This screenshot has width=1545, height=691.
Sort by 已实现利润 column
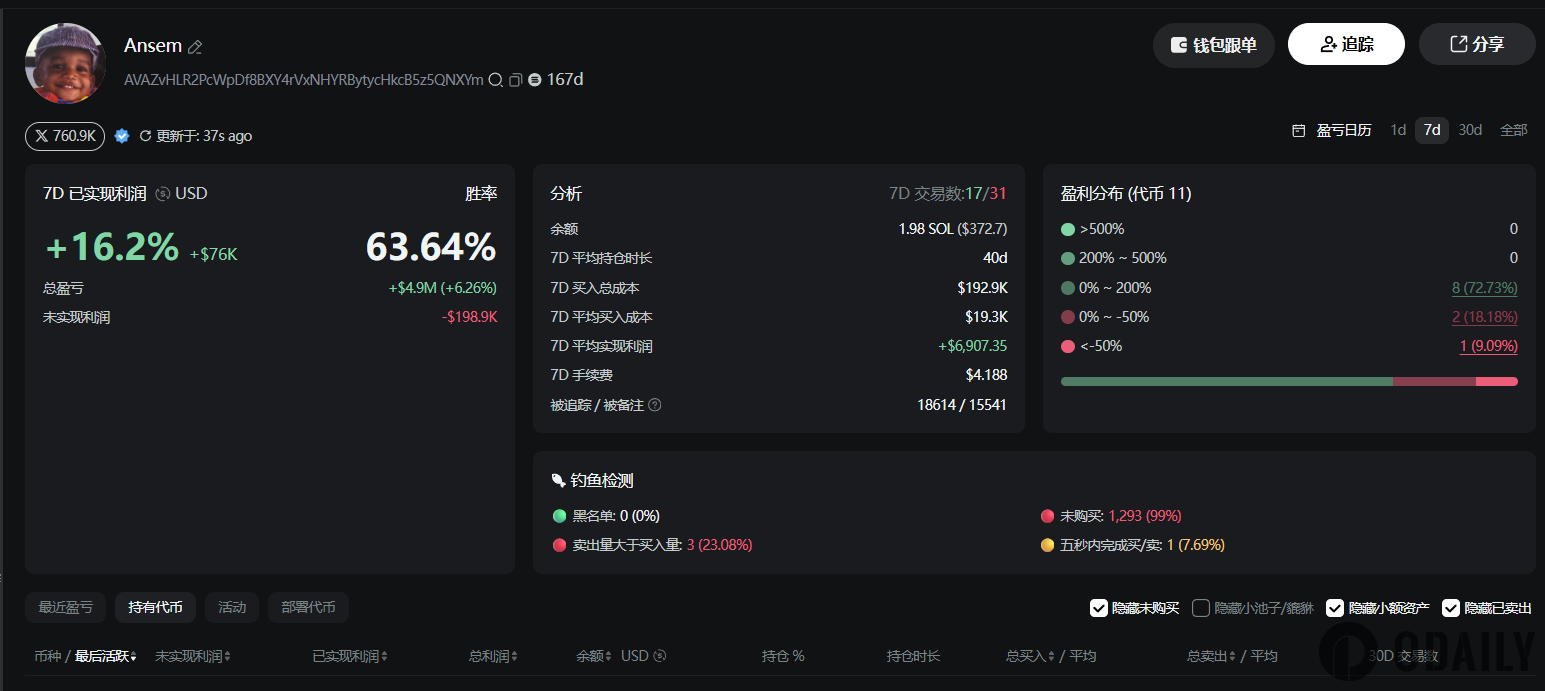[x=349, y=656]
